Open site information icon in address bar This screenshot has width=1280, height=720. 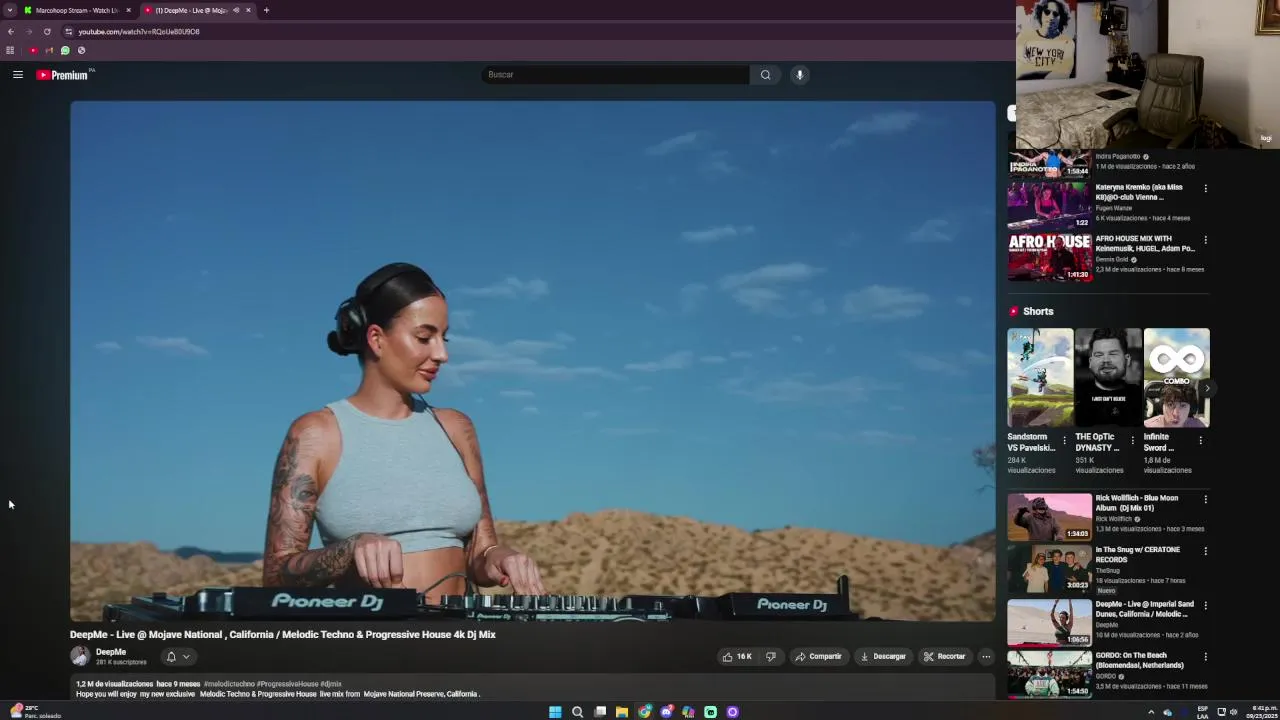pos(68,31)
